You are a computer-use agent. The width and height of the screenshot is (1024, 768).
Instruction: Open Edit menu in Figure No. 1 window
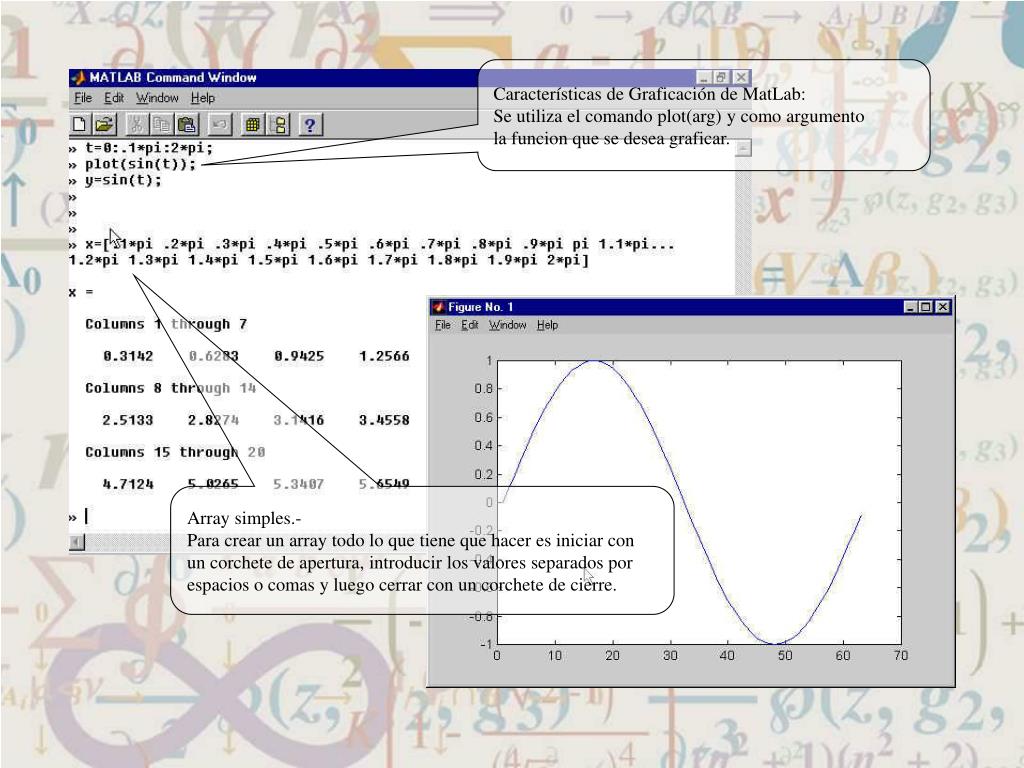click(470, 325)
